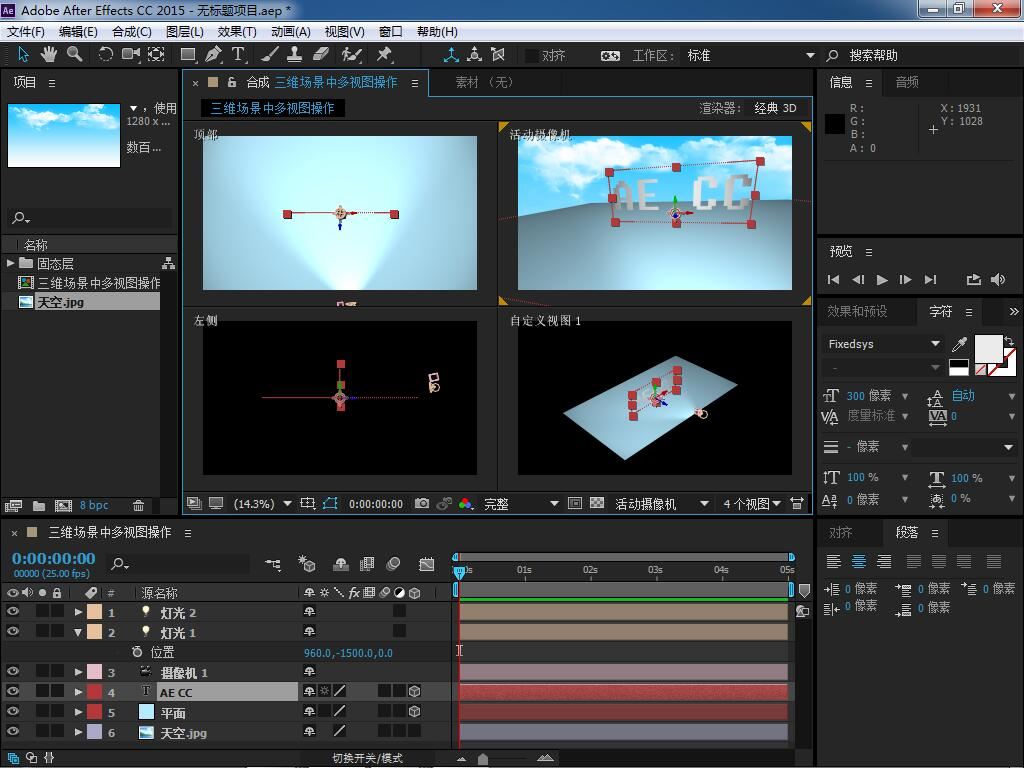
Task: Select the Pan Behind anchor point tool
Action: pos(156,55)
